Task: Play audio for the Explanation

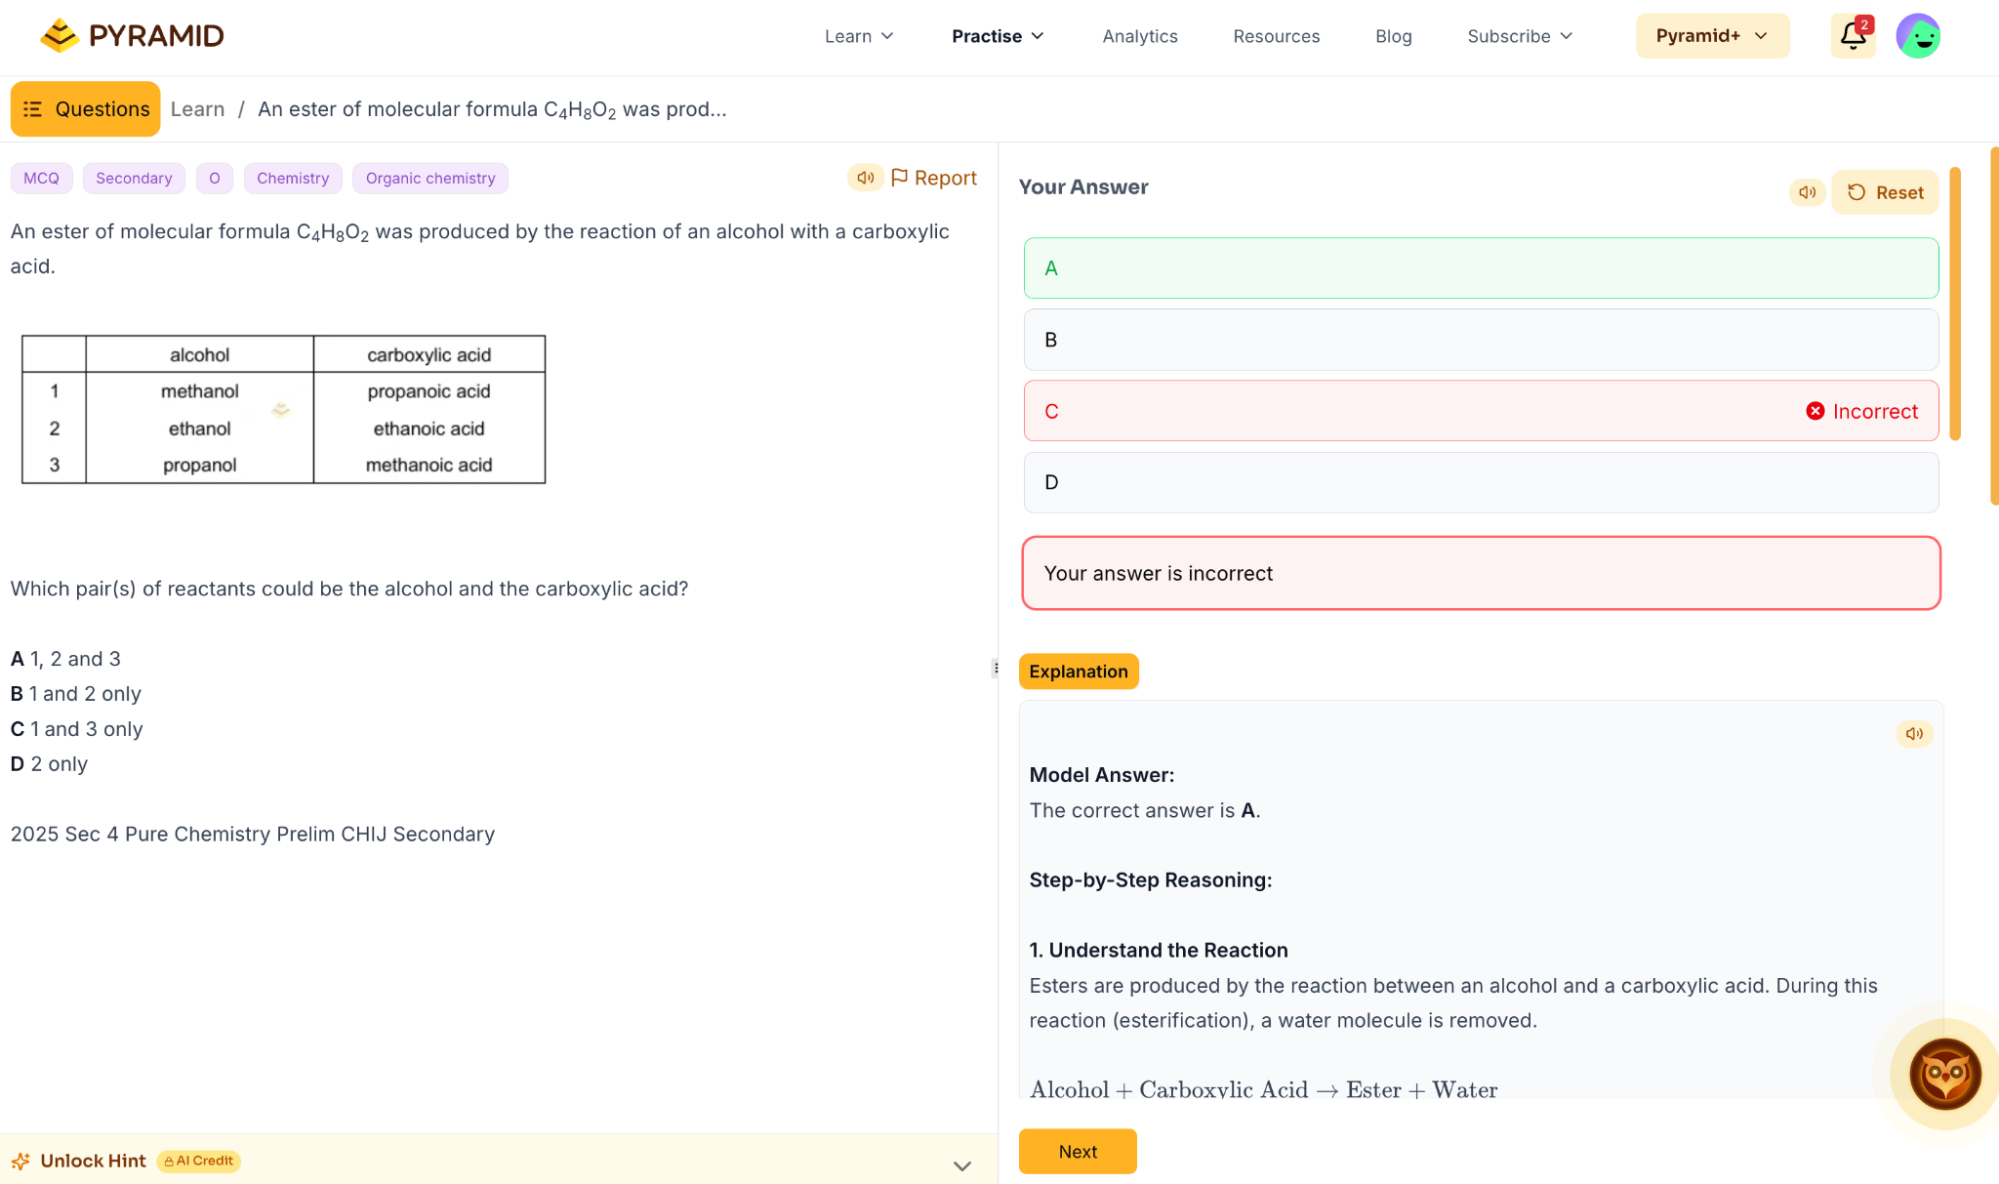Action: point(1914,733)
